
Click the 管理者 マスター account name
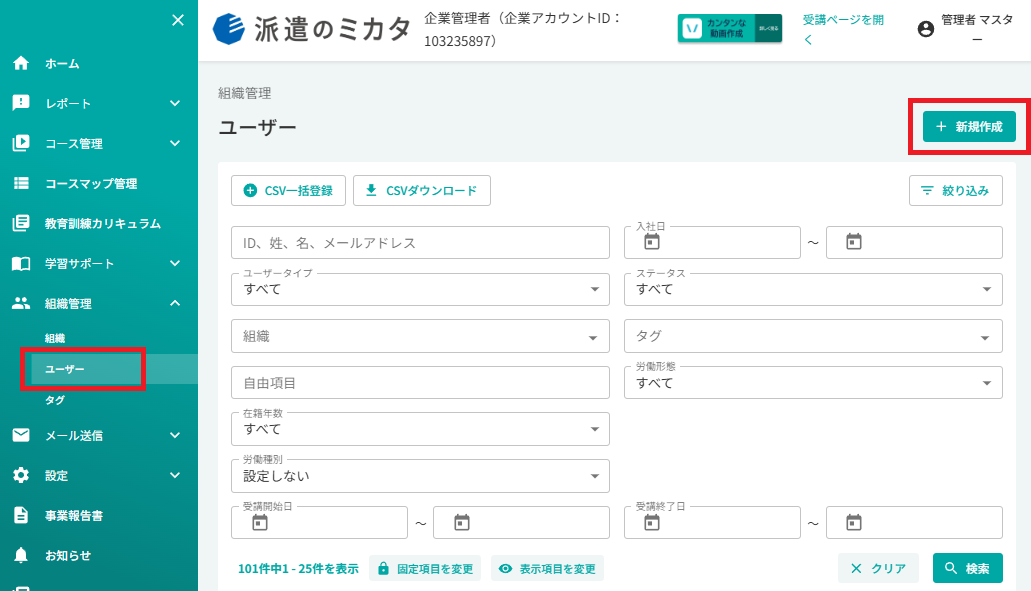tap(977, 29)
